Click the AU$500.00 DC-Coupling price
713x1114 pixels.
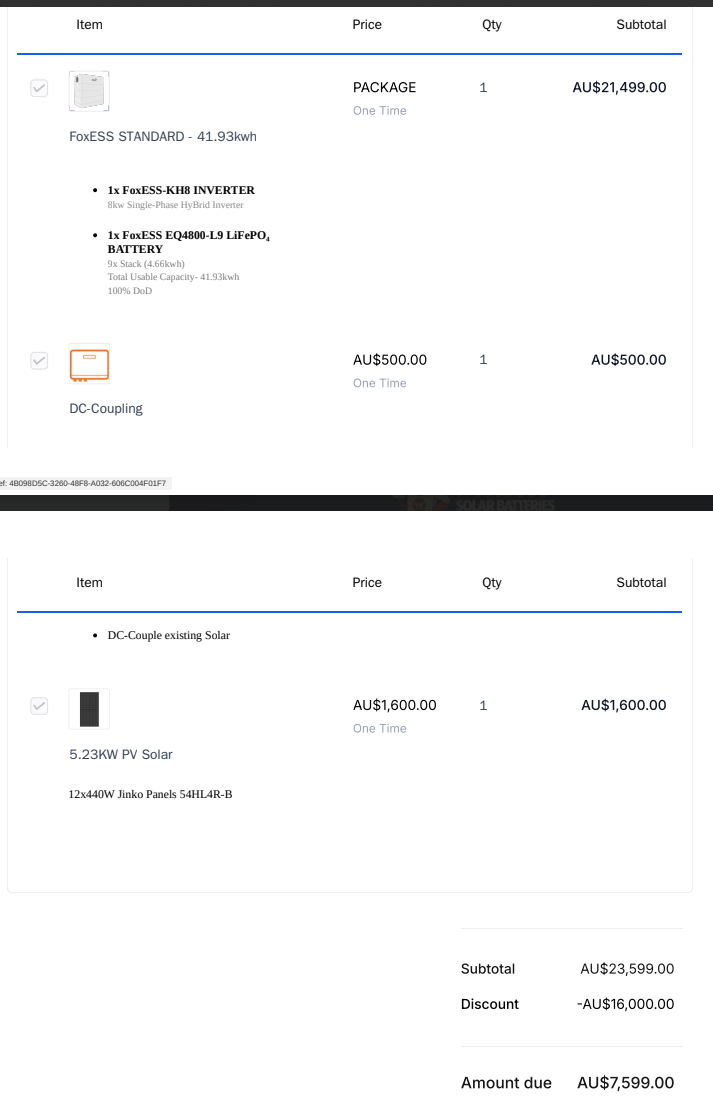390,360
